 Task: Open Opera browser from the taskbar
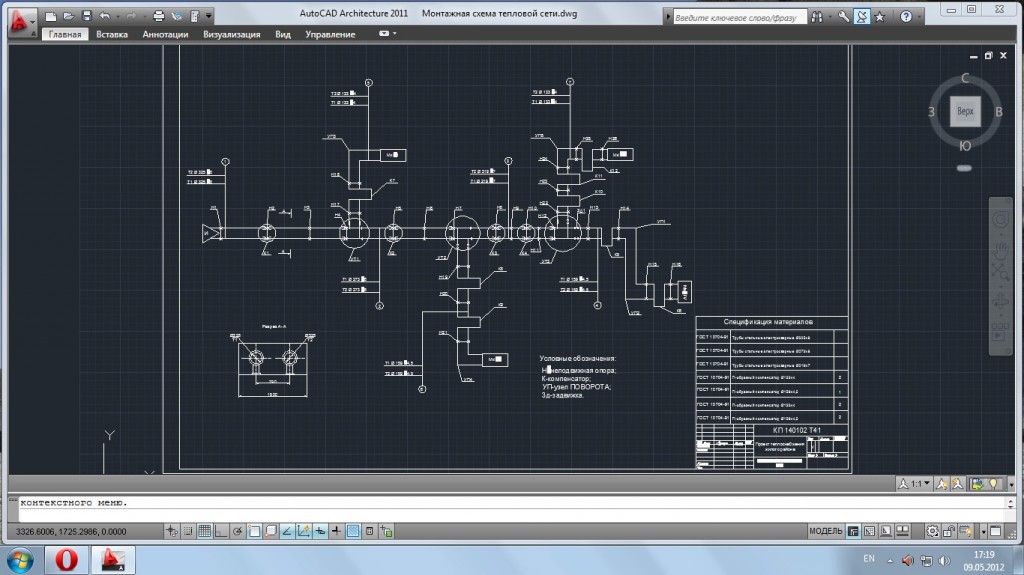click(66, 559)
